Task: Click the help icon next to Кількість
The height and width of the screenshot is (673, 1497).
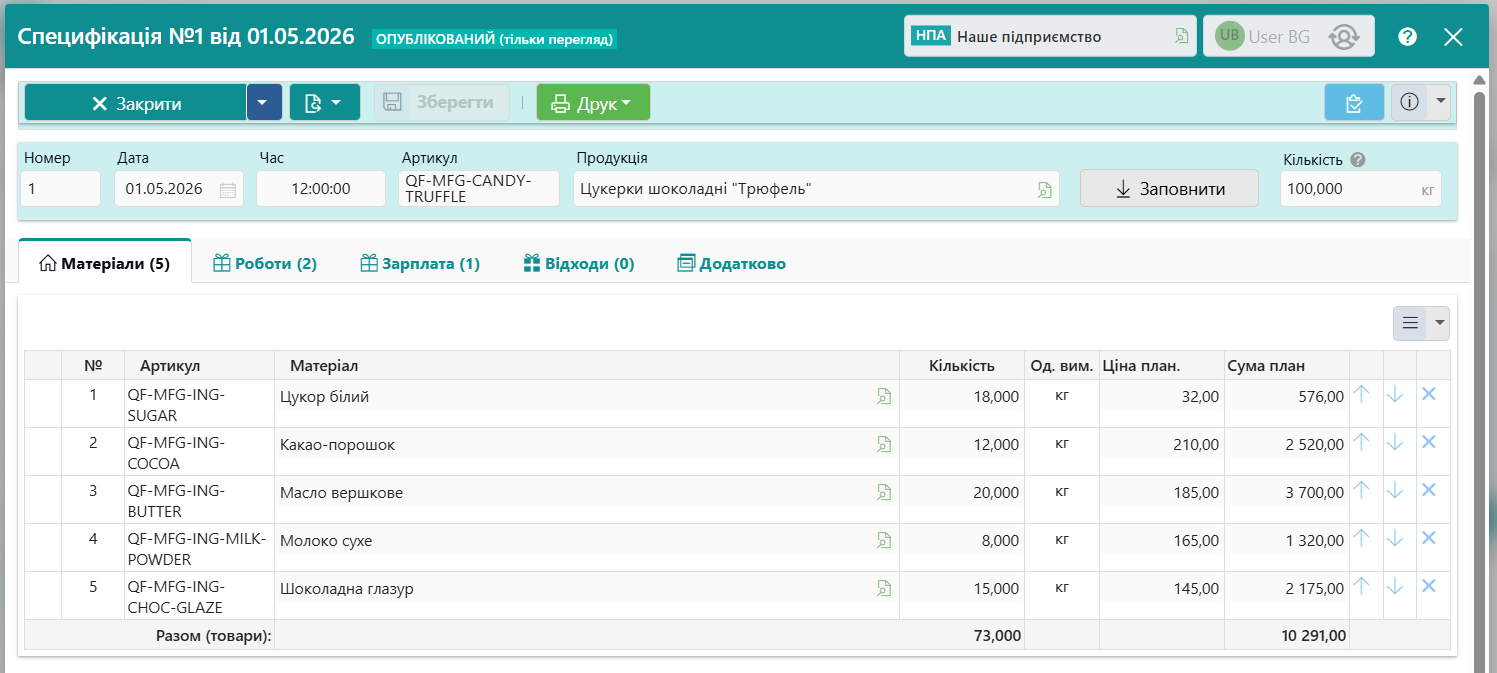Action: click(x=1357, y=159)
